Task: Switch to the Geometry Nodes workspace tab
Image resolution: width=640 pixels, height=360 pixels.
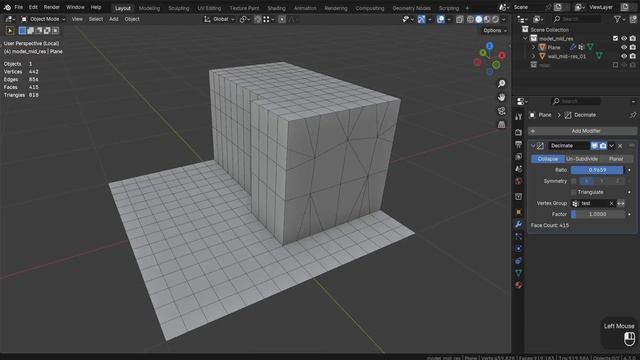Action: pyautogui.click(x=411, y=8)
